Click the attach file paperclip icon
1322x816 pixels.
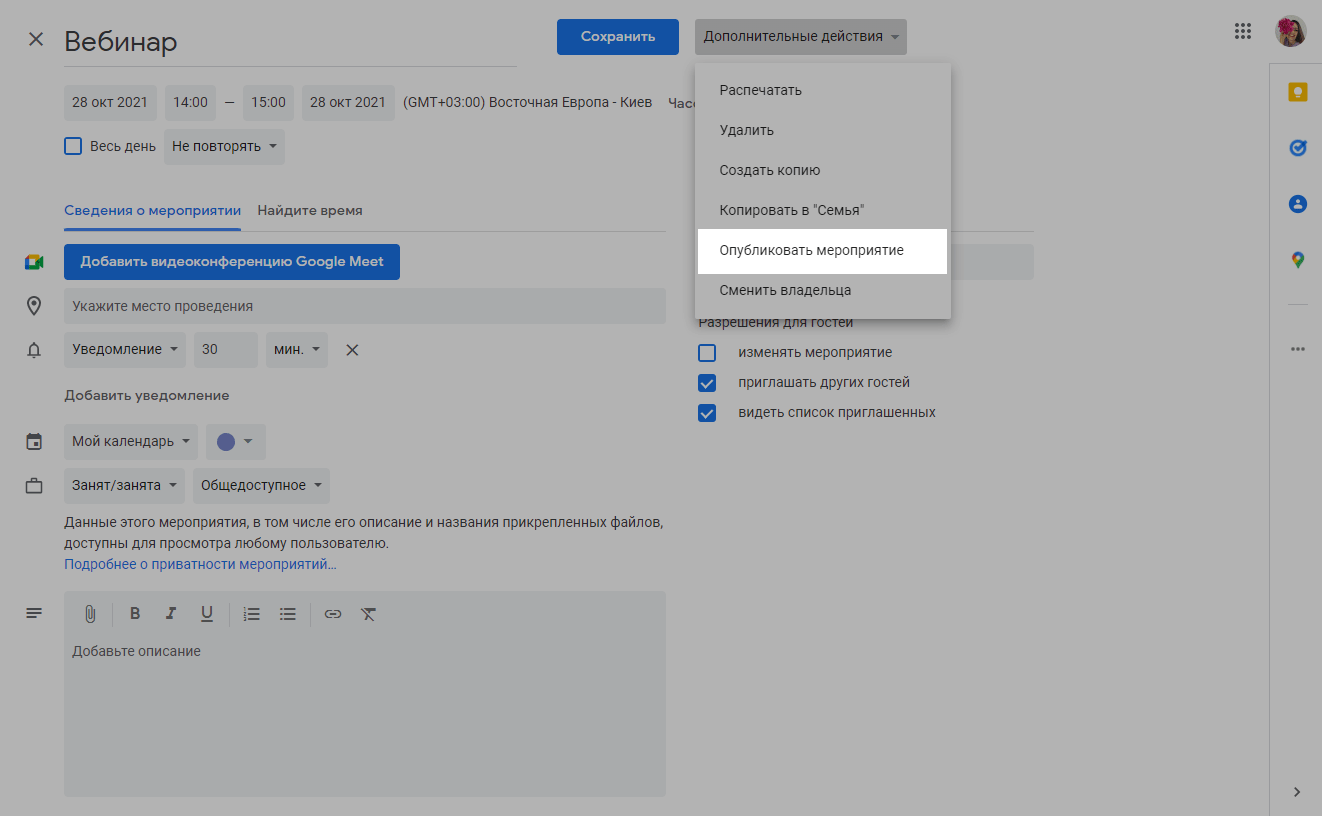tap(90, 614)
